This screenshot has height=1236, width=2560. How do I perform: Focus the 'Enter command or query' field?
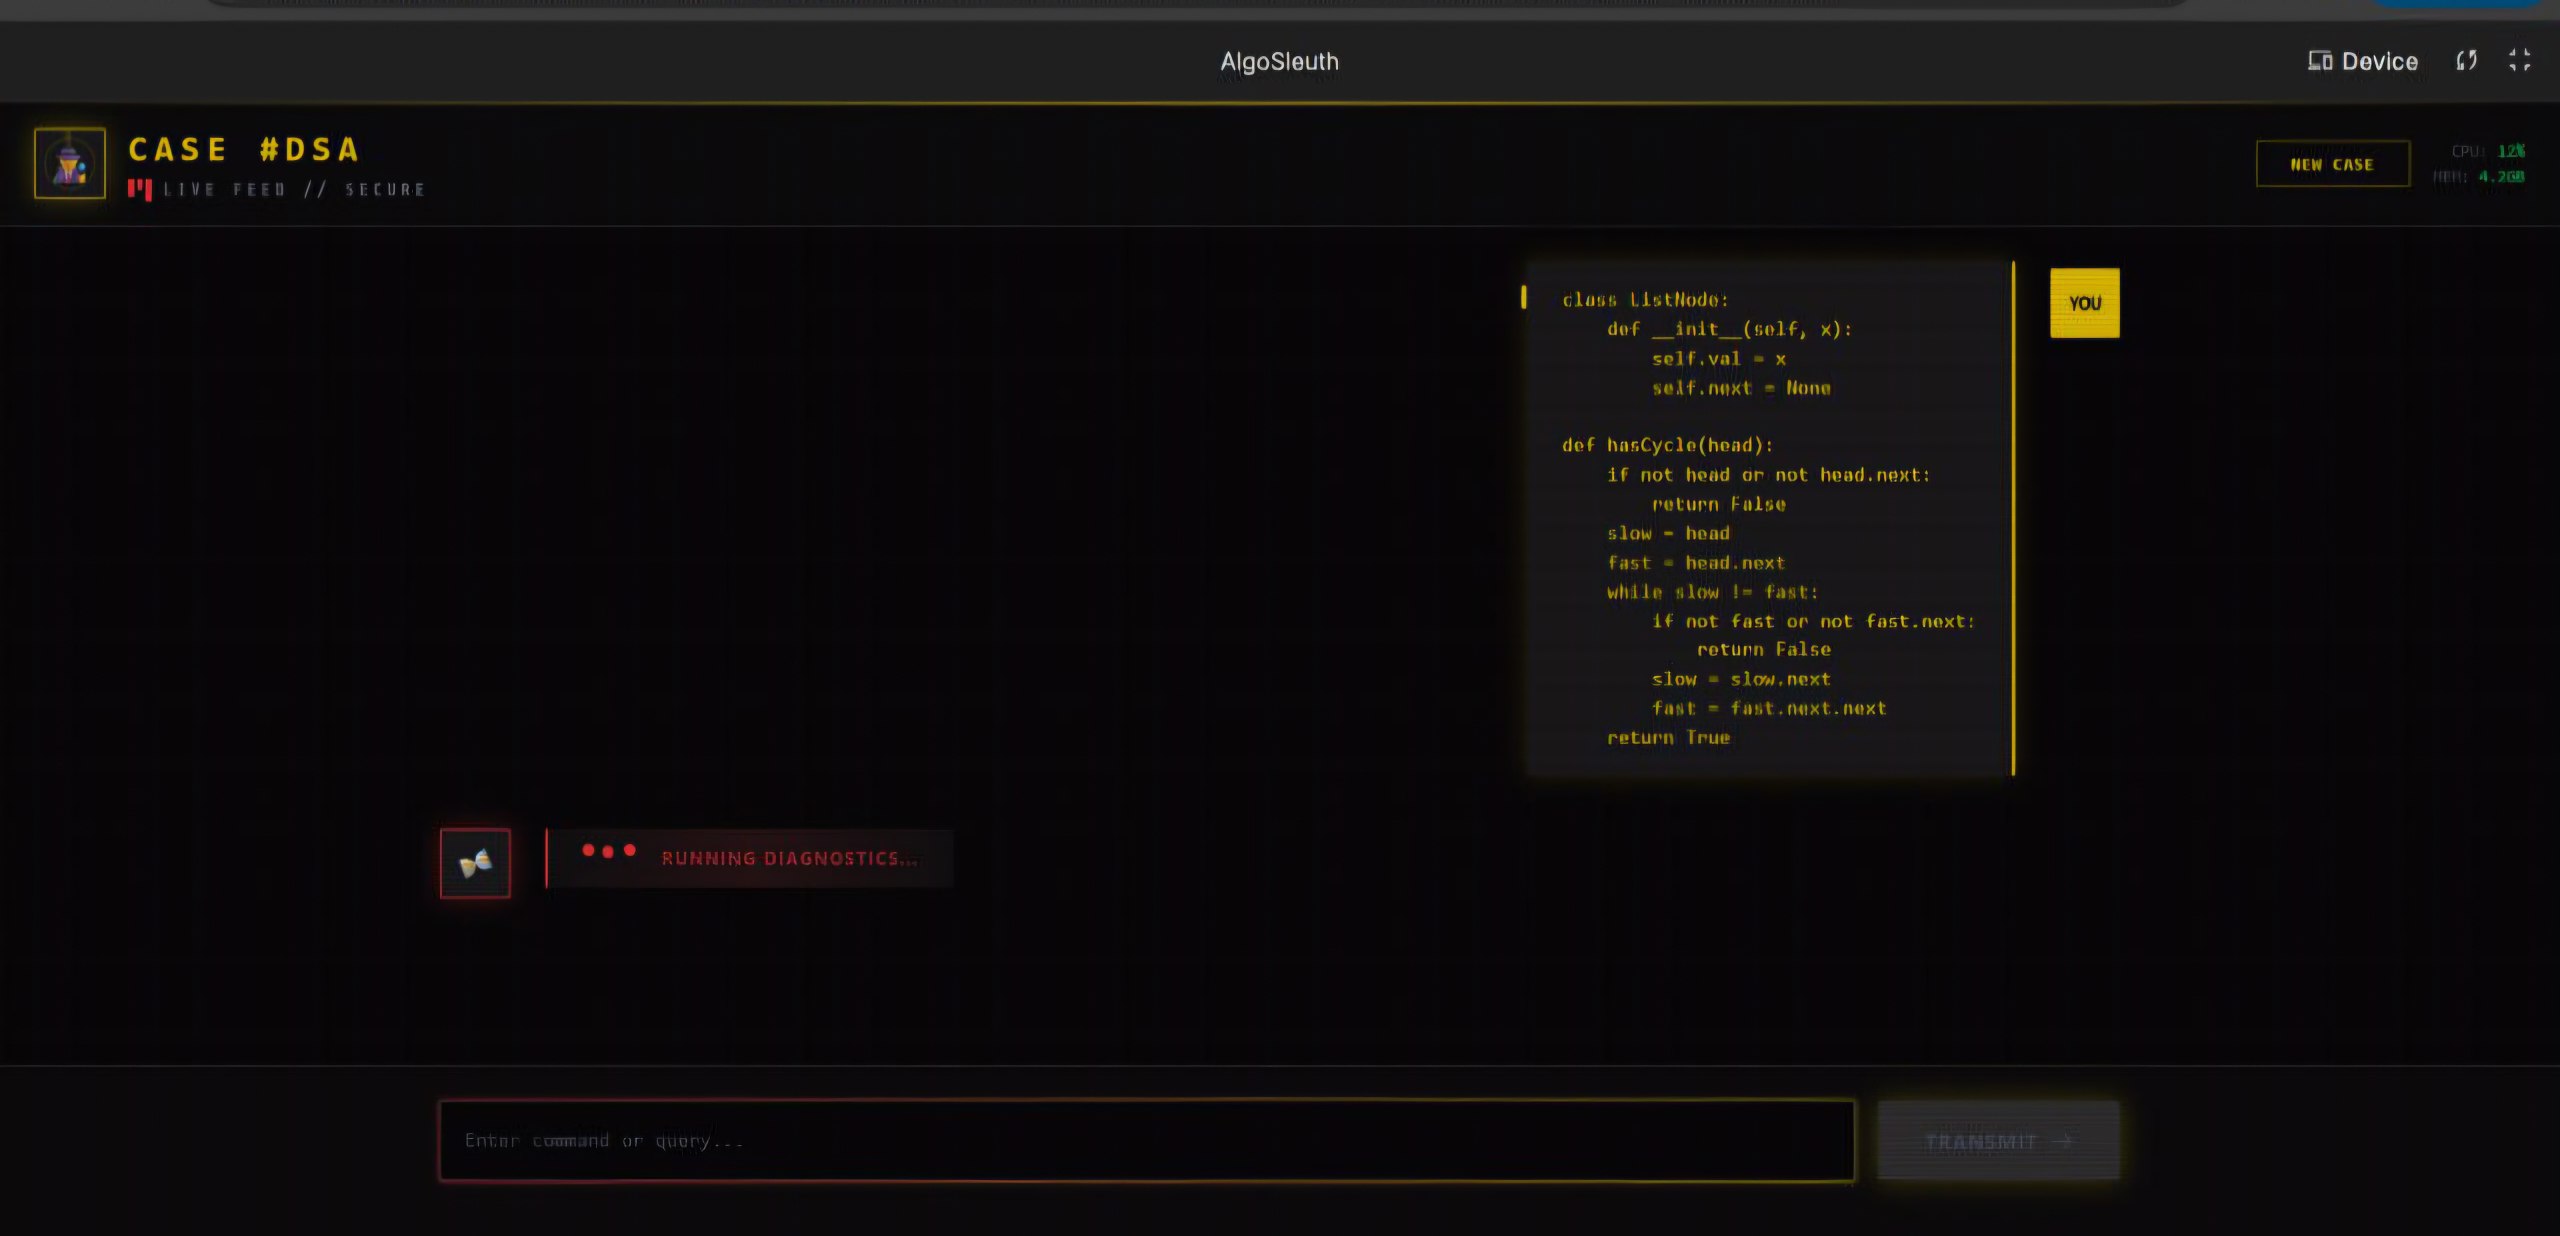tap(1146, 1140)
